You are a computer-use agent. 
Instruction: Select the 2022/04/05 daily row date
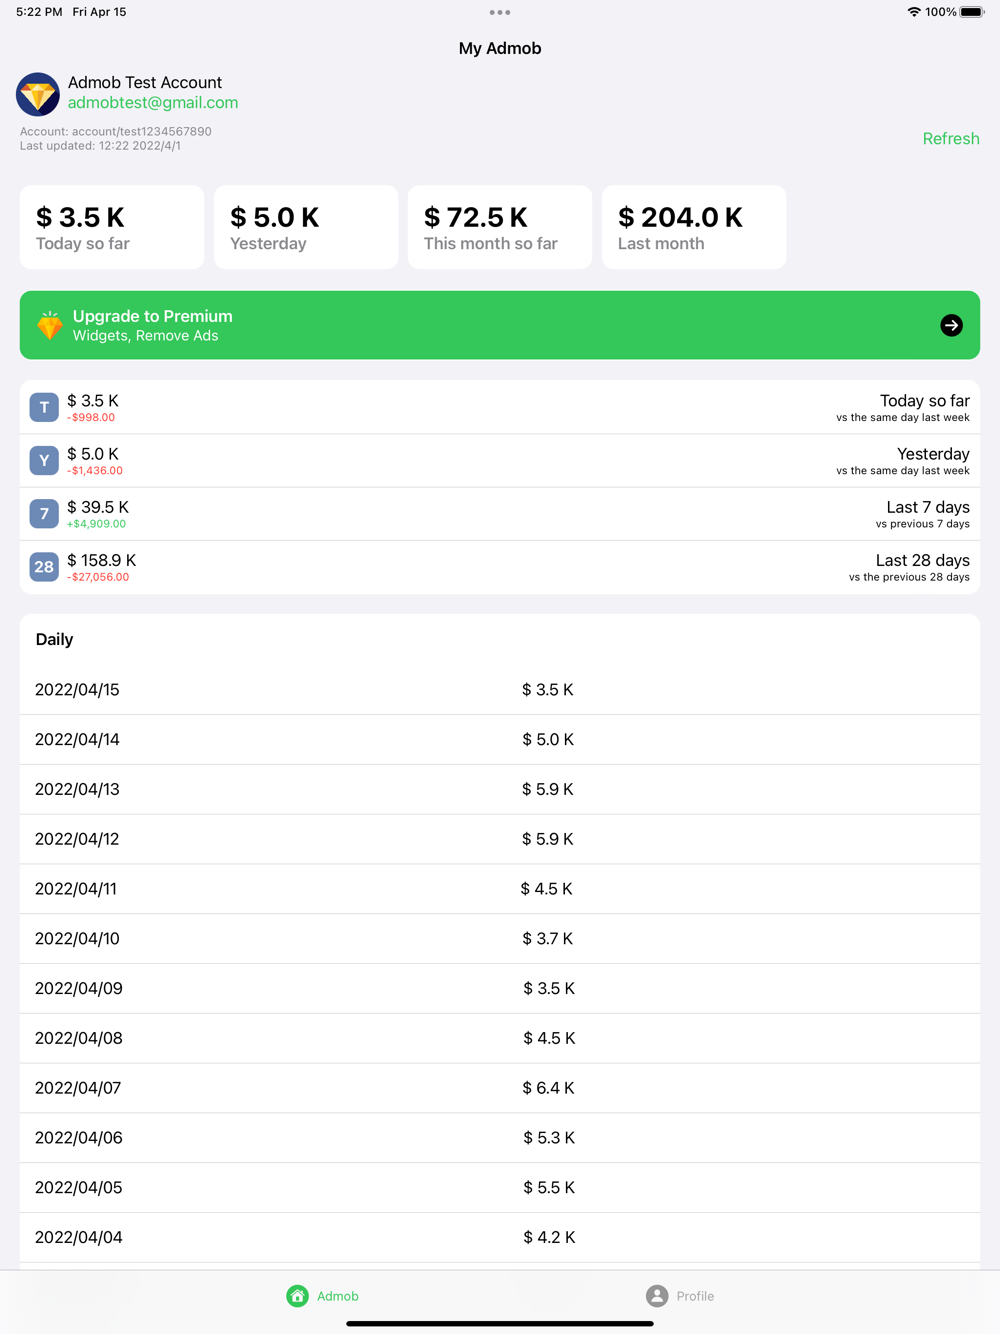[x=79, y=1187]
